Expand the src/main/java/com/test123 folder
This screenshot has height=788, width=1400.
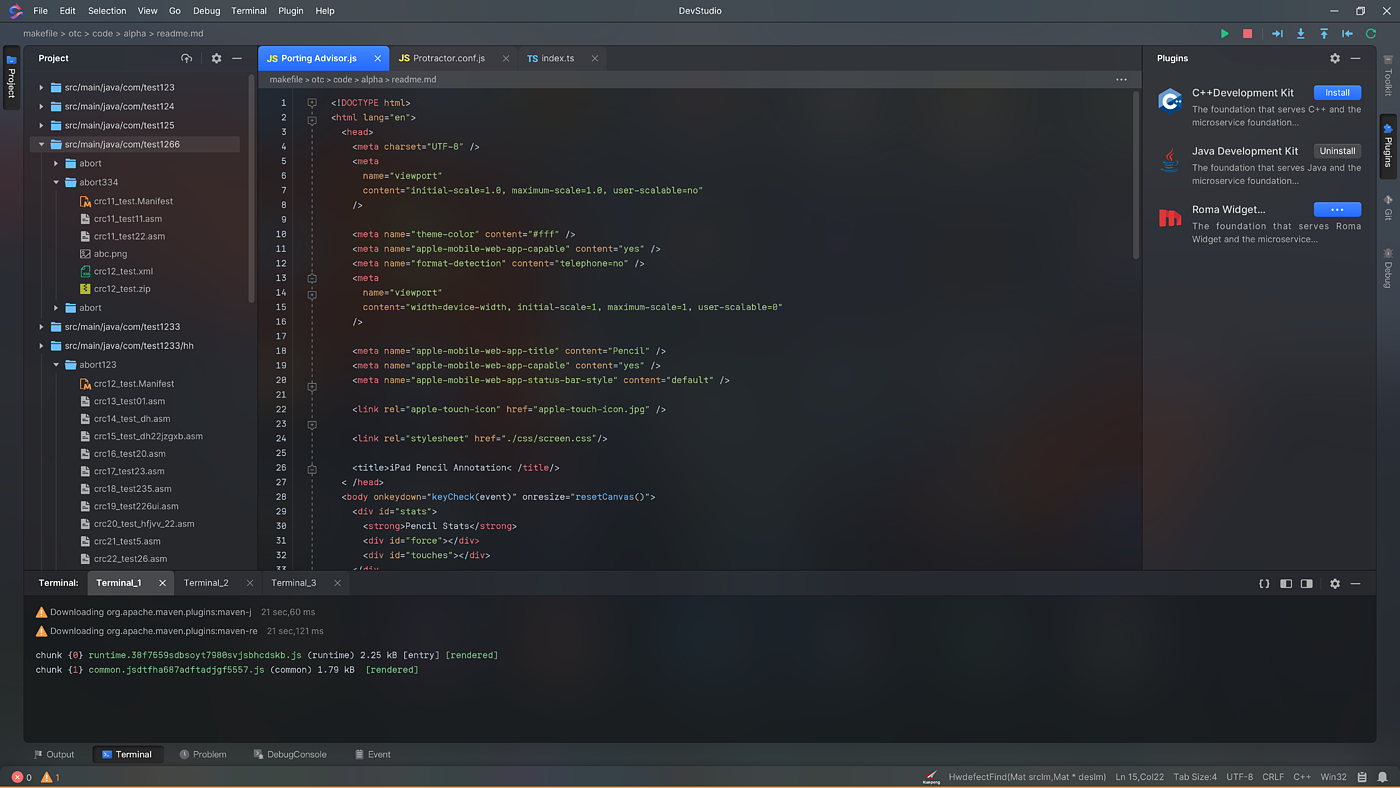point(42,88)
